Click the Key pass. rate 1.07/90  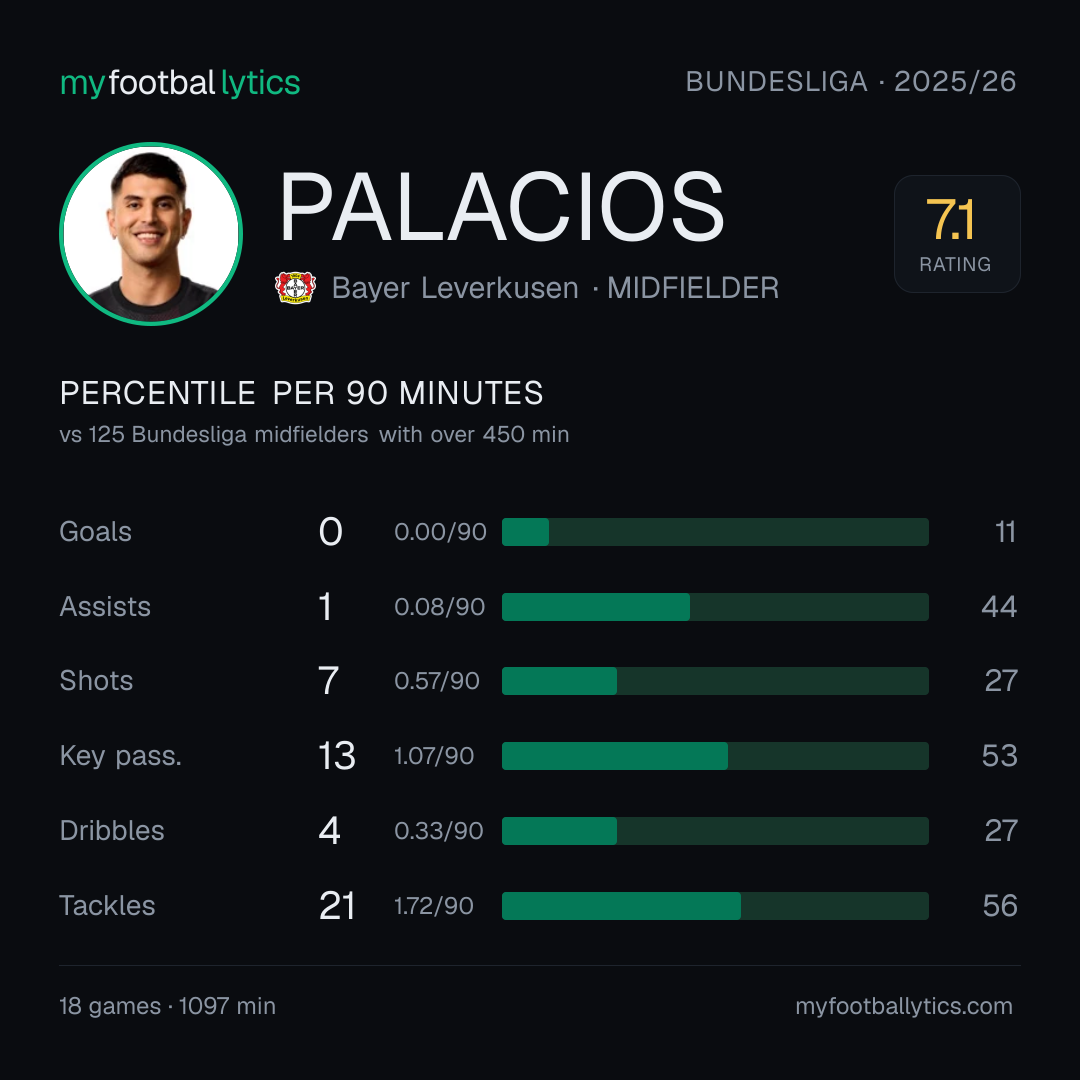pos(434,756)
